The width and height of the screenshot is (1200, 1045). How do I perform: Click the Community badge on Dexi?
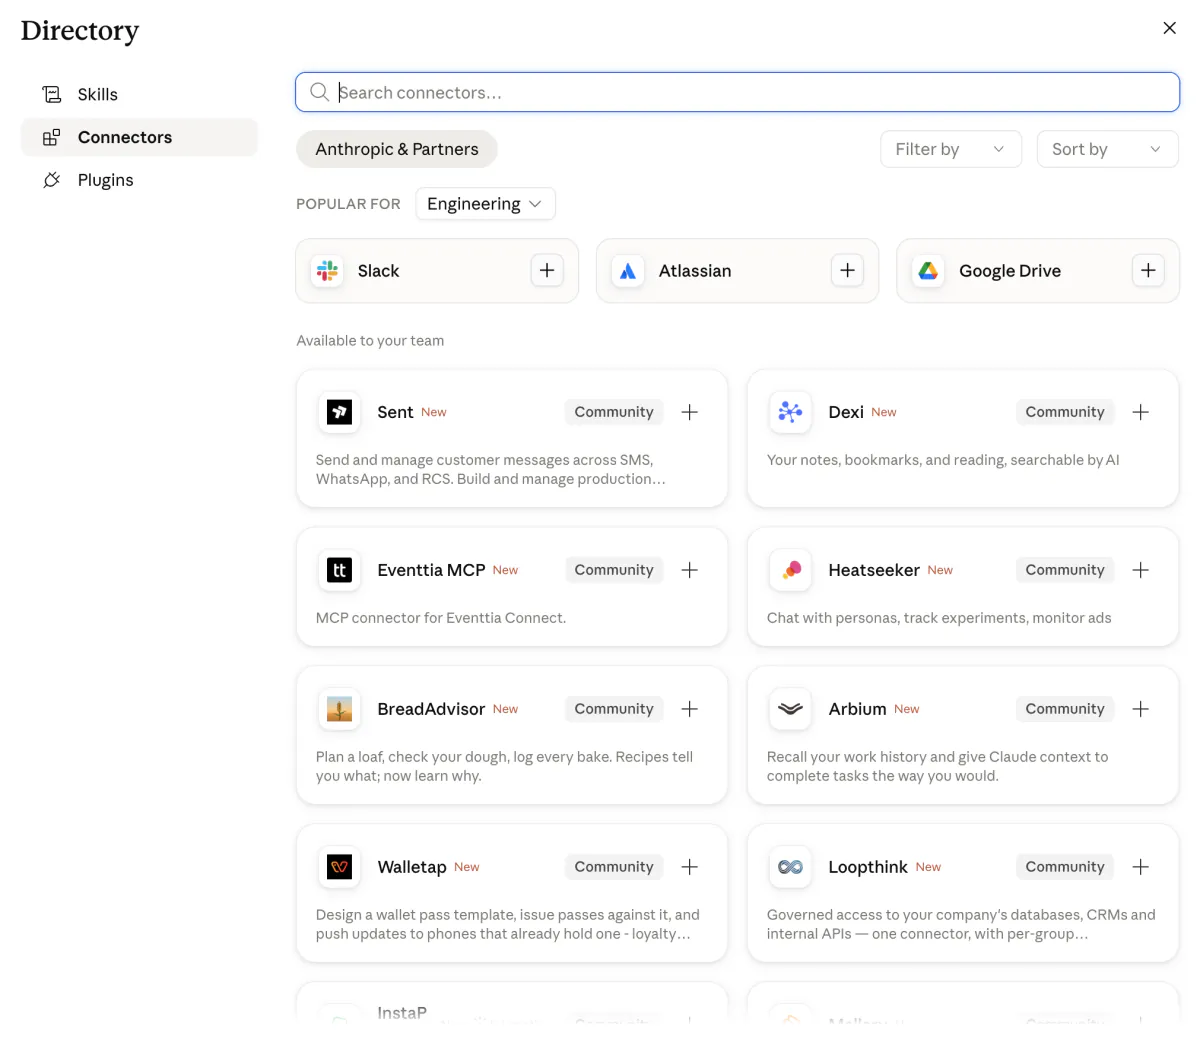(1065, 412)
